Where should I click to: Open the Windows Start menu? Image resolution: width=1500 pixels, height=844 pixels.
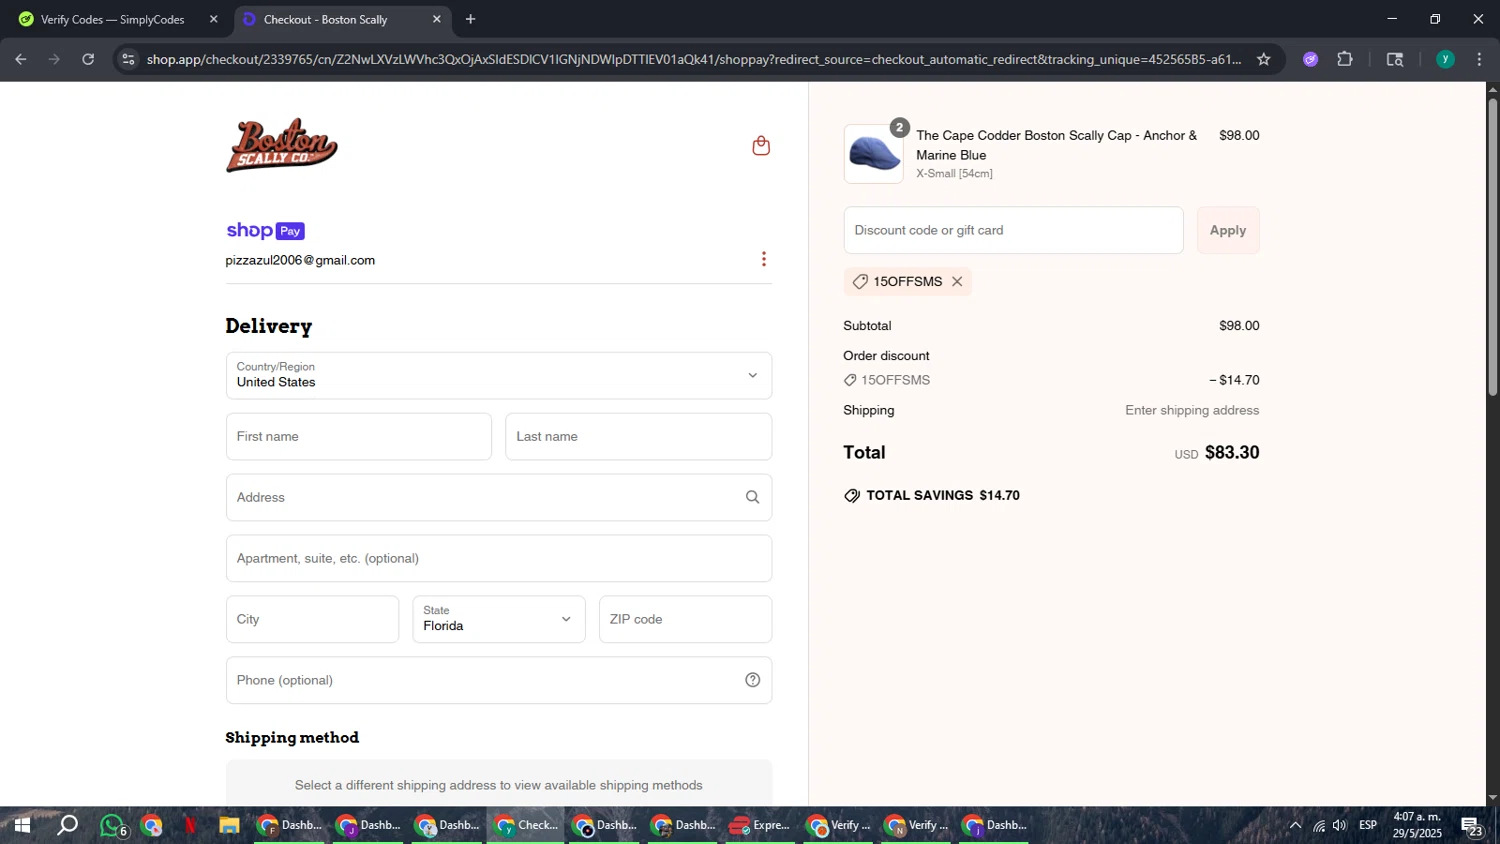coord(22,826)
